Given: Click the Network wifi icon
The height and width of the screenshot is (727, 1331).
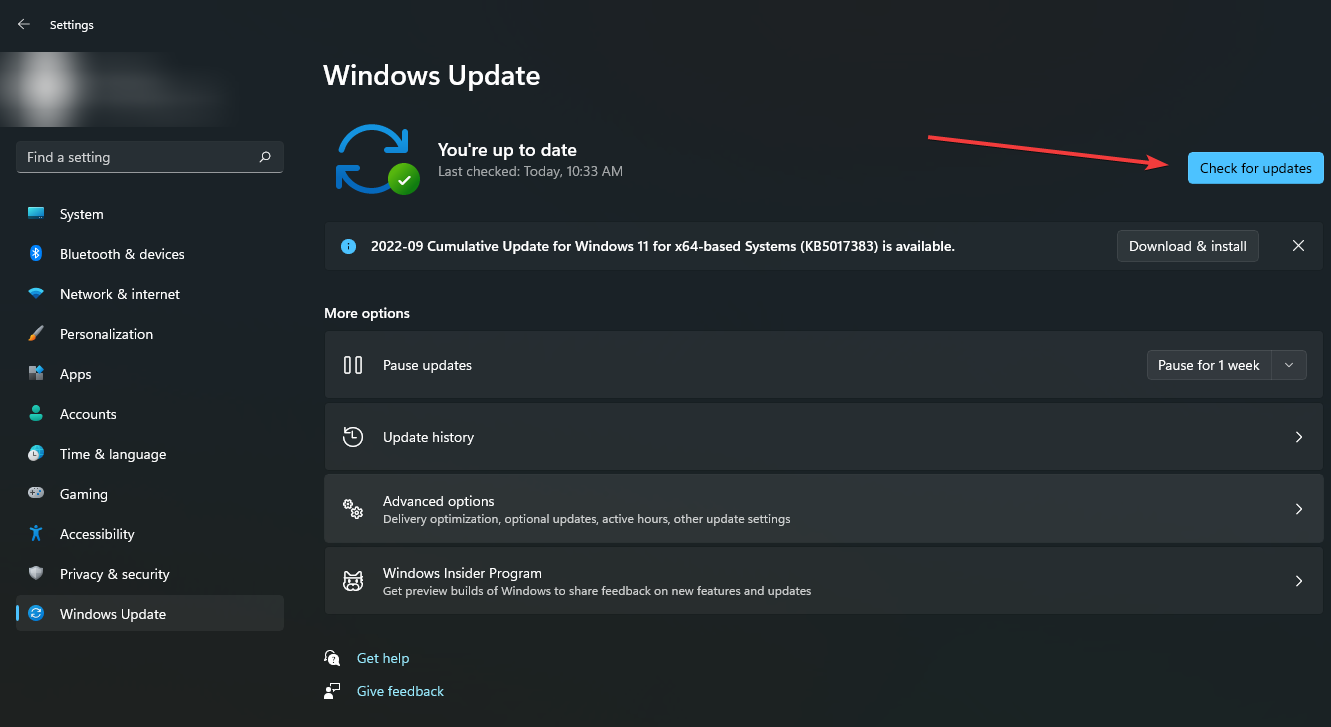Looking at the screenshot, I should [36, 294].
